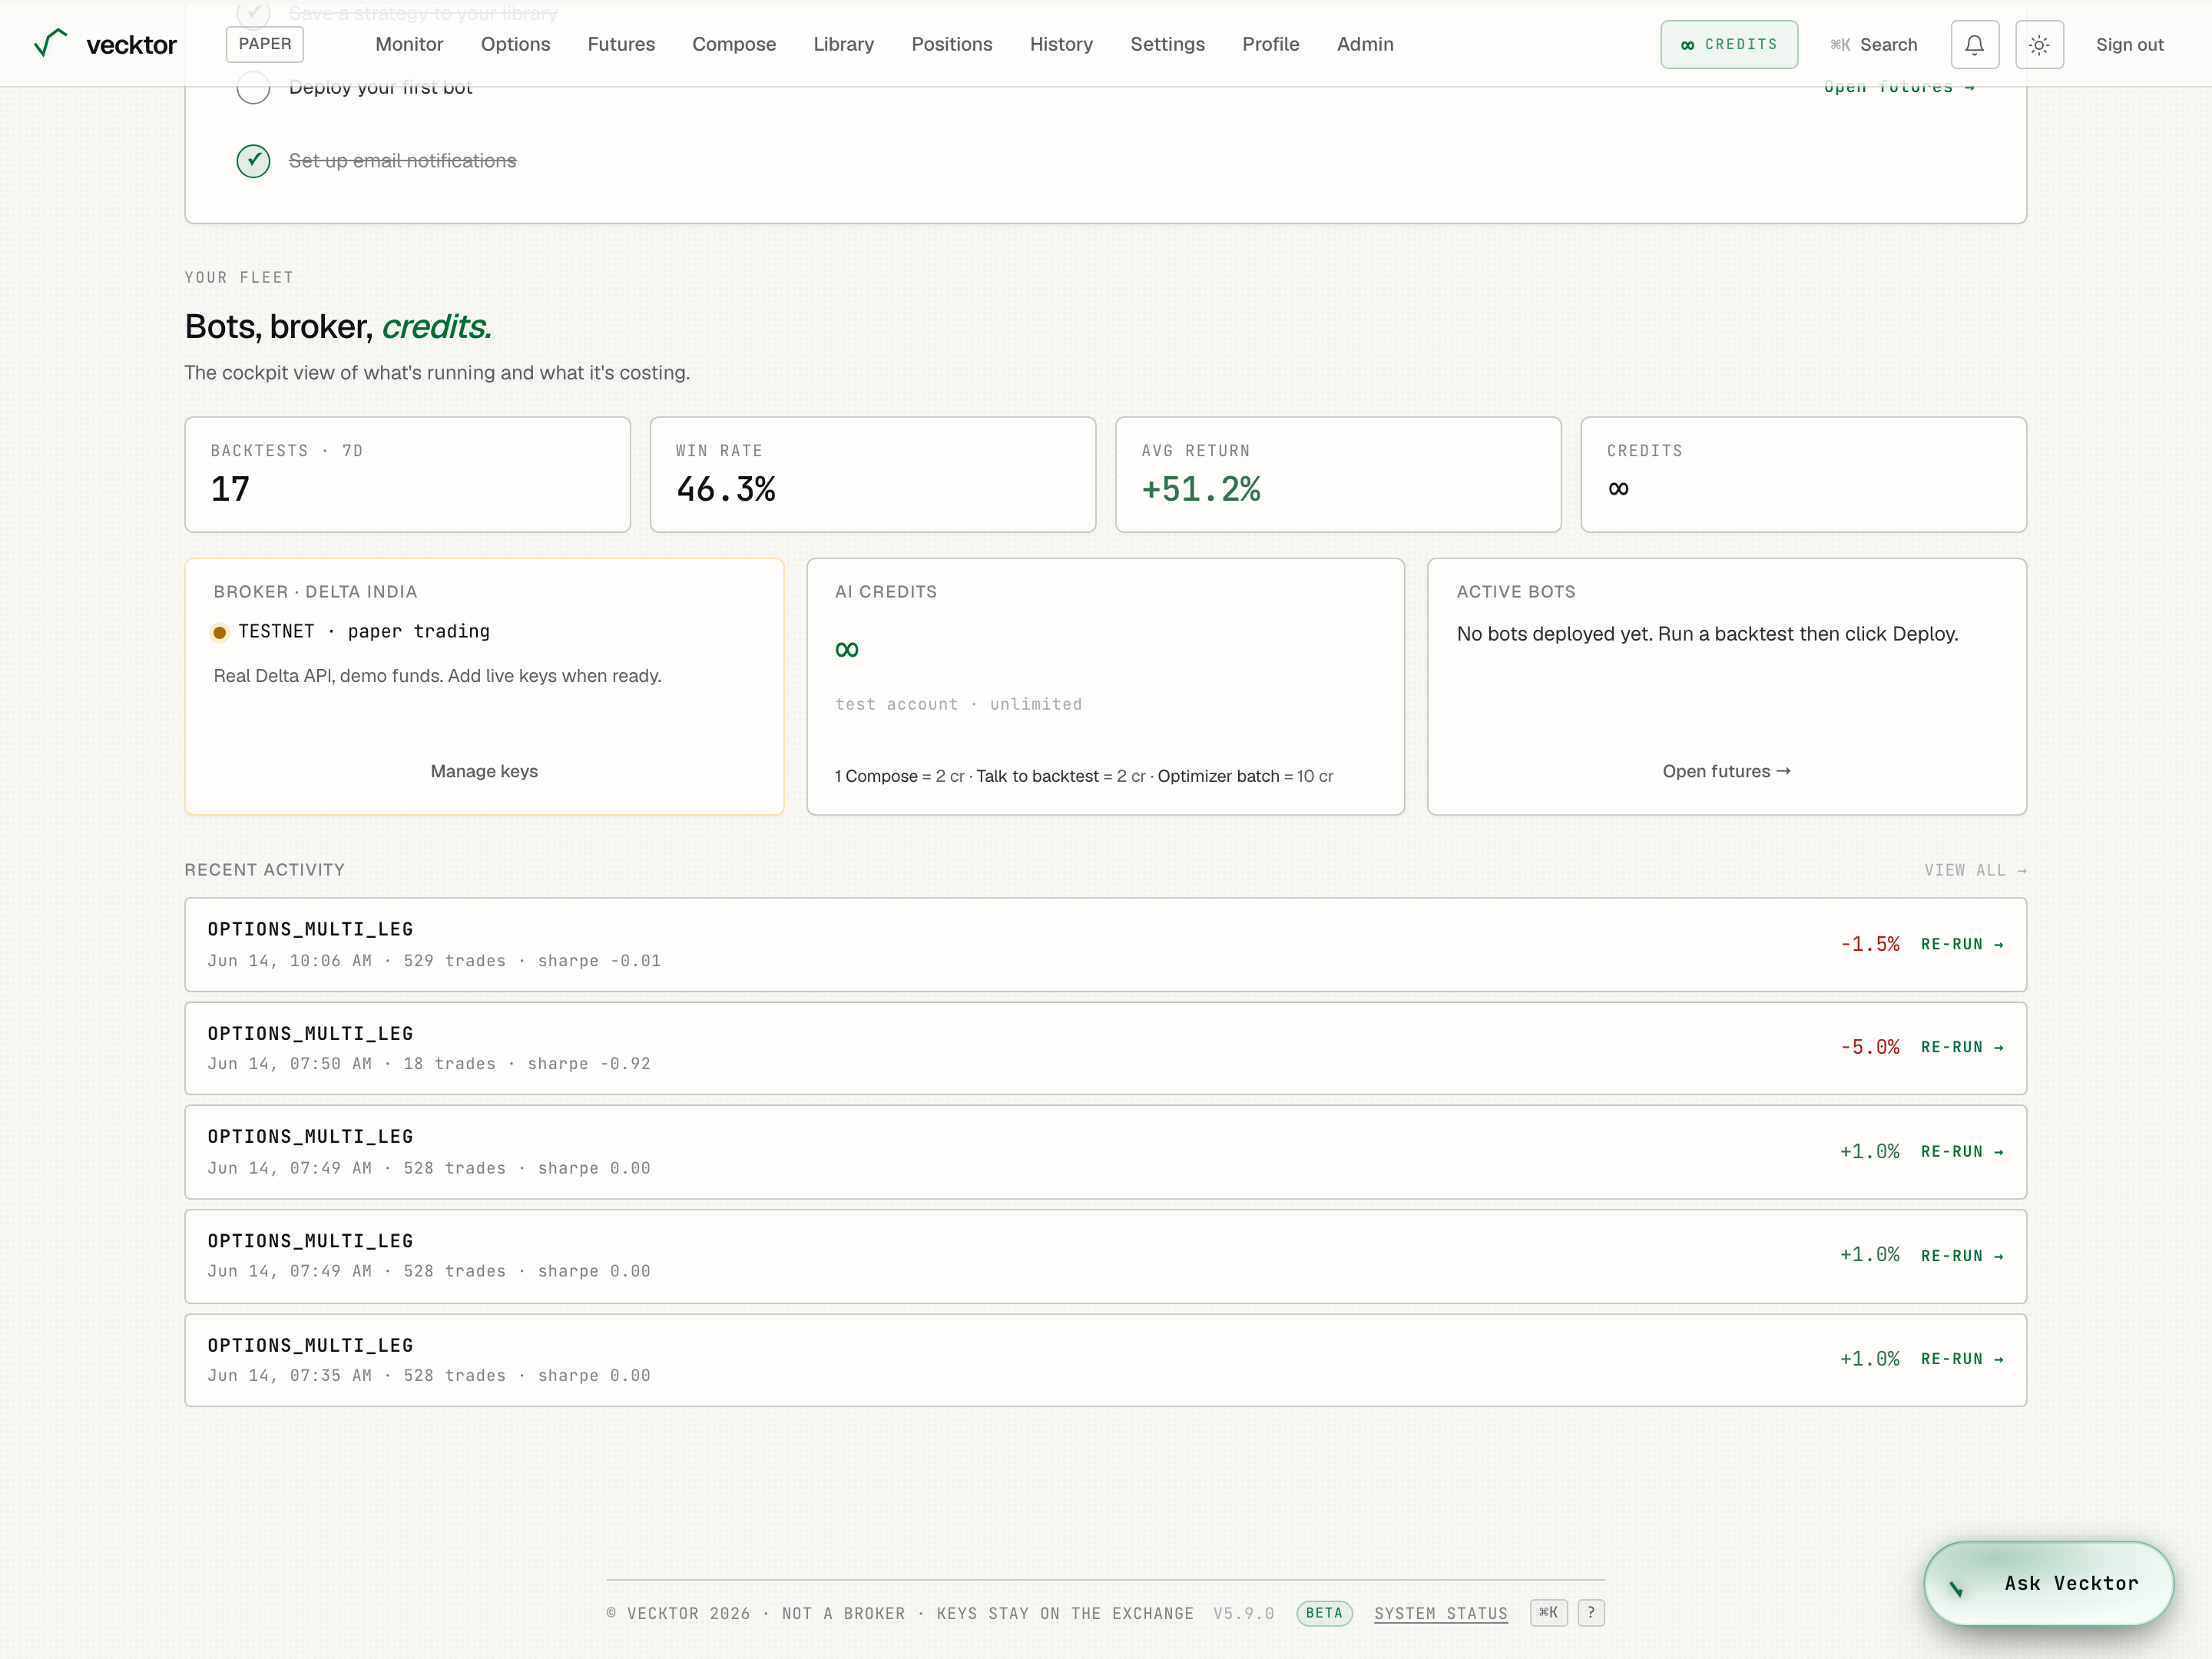Go to Positions
The image size is (2212, 1659).
951,44
